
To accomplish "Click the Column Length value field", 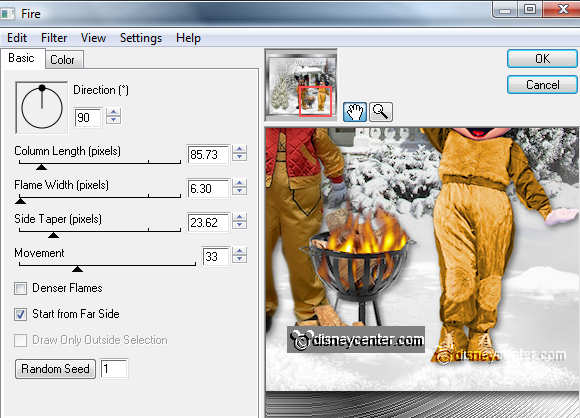I will click(208, 154).
